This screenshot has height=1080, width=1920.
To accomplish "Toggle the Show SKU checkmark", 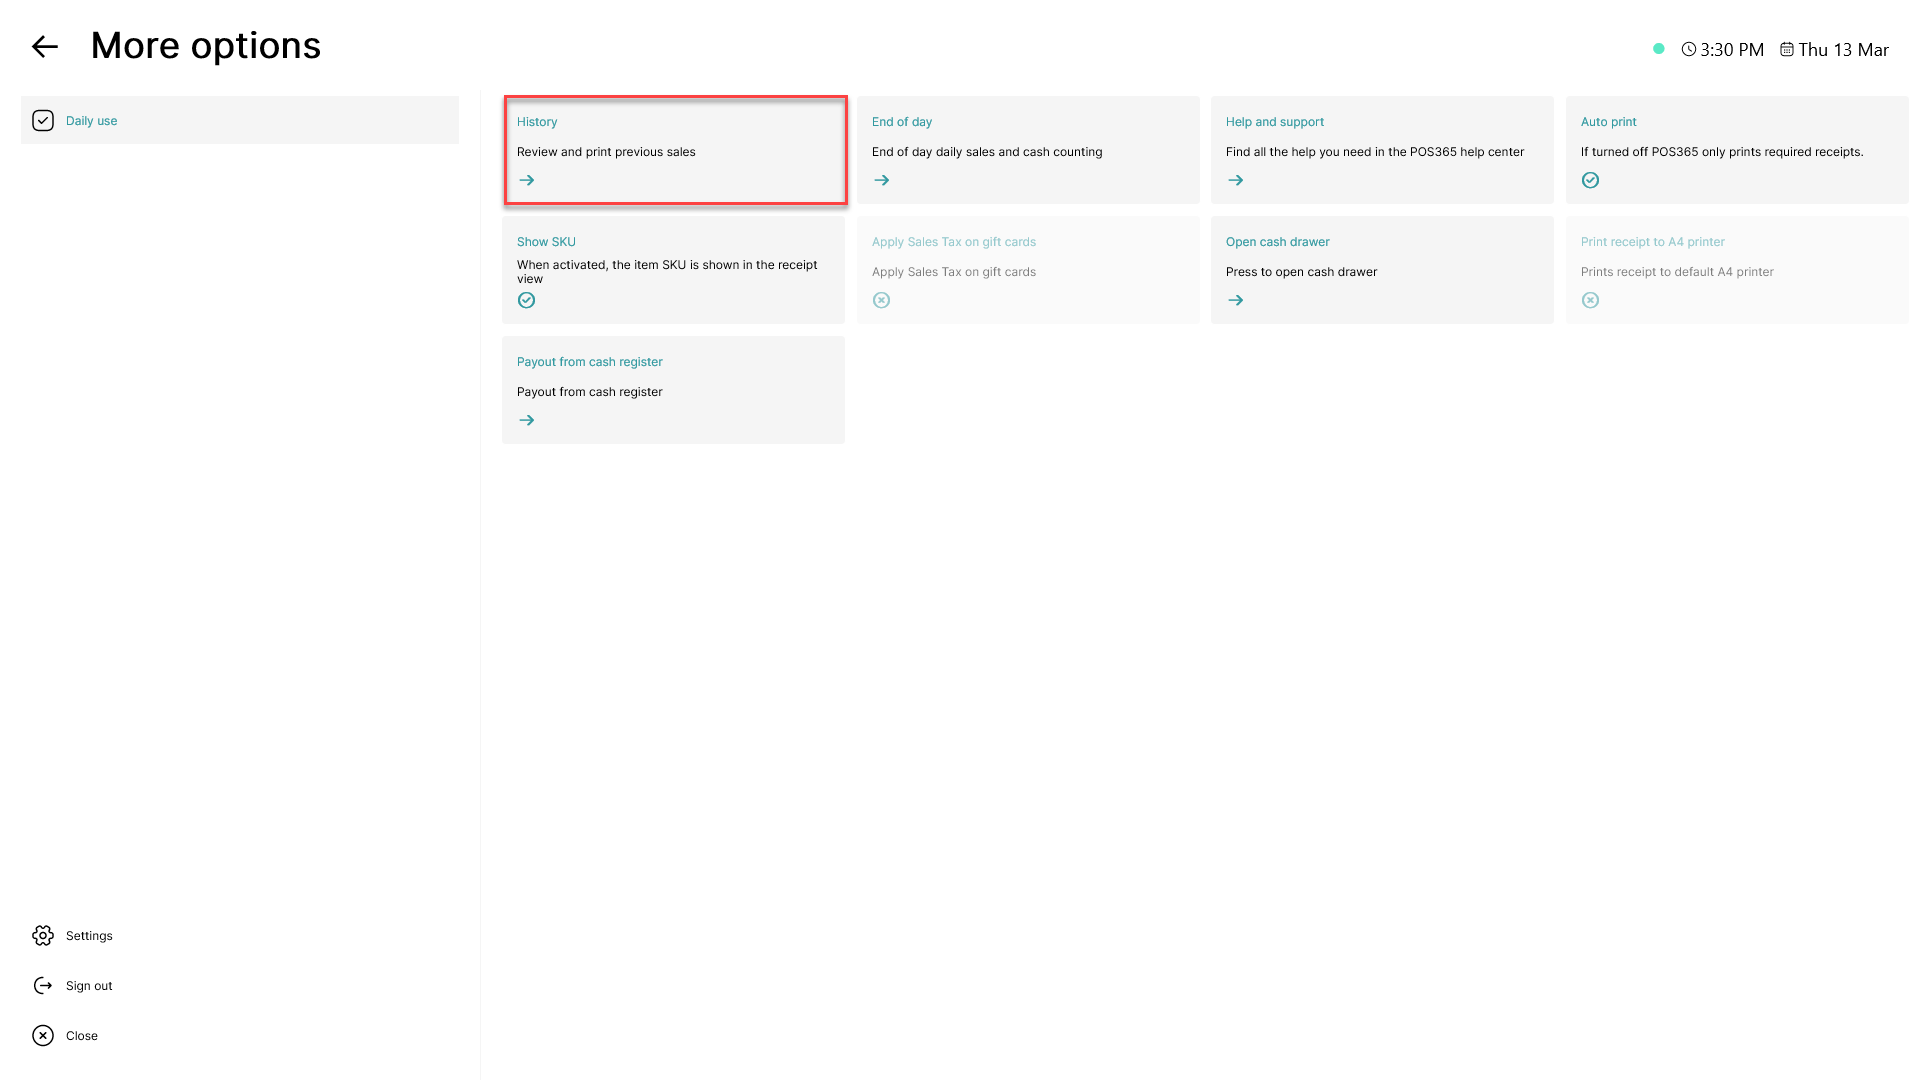I will click(x=527, y=300).
